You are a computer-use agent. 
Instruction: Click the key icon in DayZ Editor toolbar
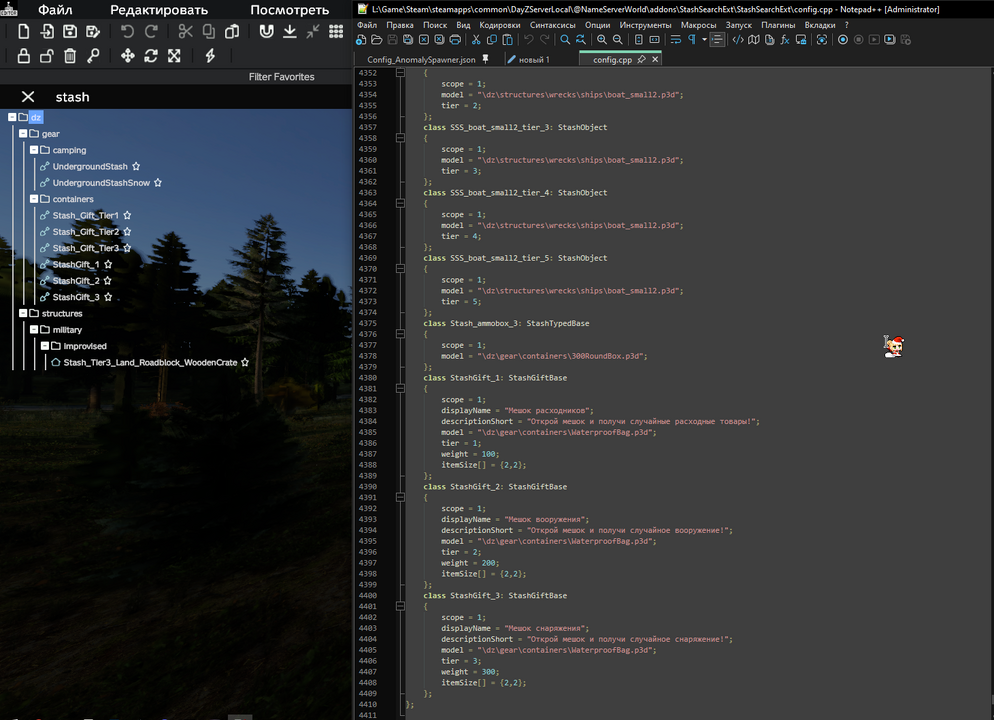(93, 56)
